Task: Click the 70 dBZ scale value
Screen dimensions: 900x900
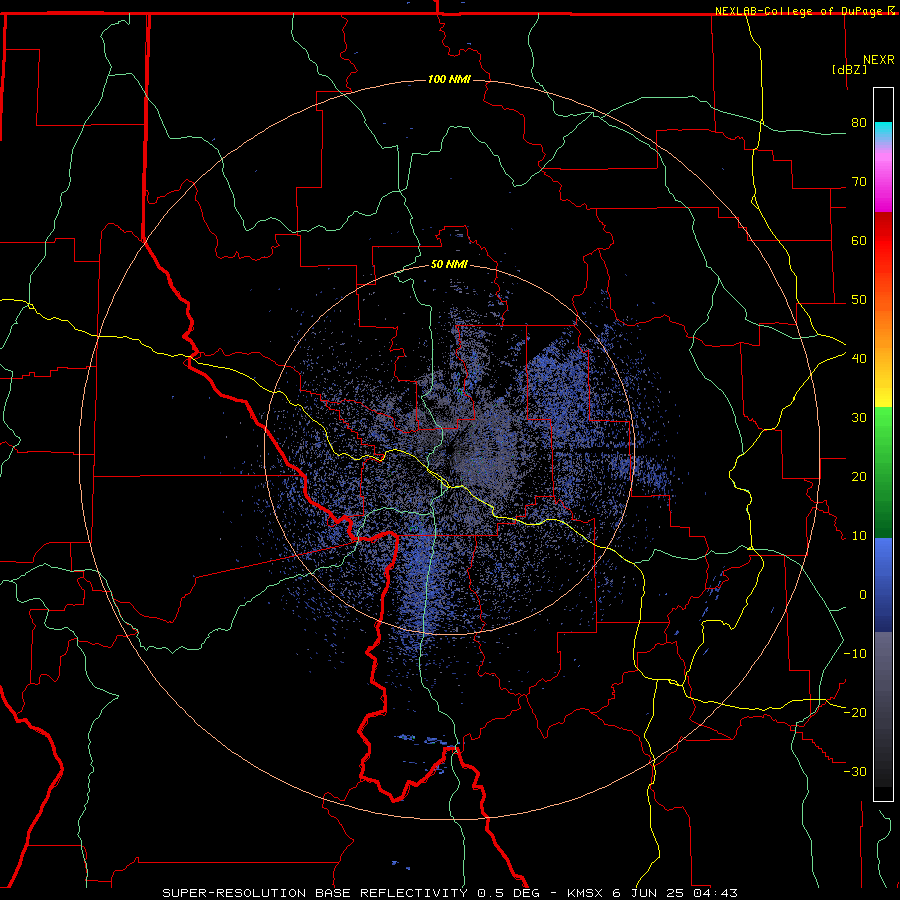Action: pos(859,181)
